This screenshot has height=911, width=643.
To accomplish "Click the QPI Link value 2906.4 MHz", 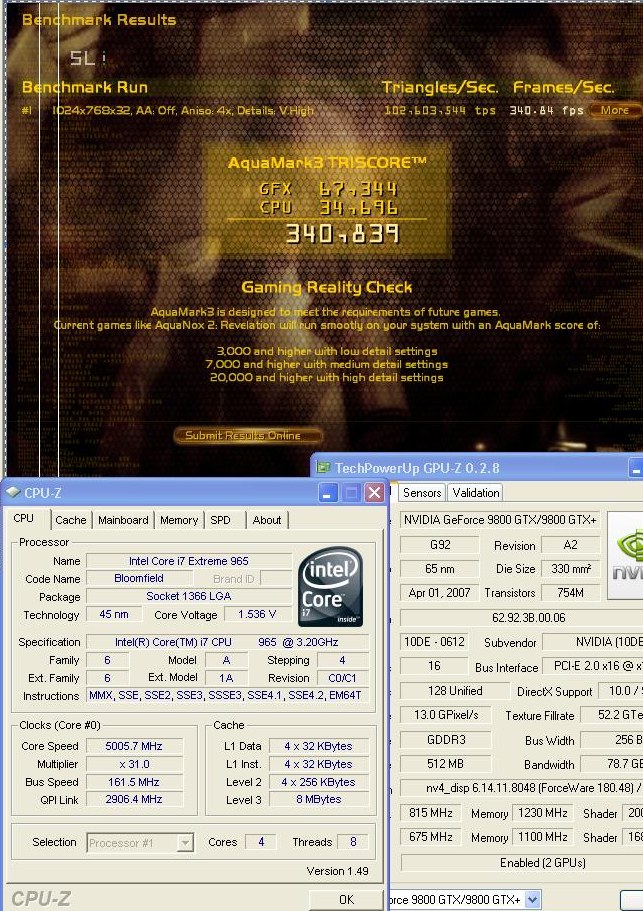I will click(x=134, y=799).
